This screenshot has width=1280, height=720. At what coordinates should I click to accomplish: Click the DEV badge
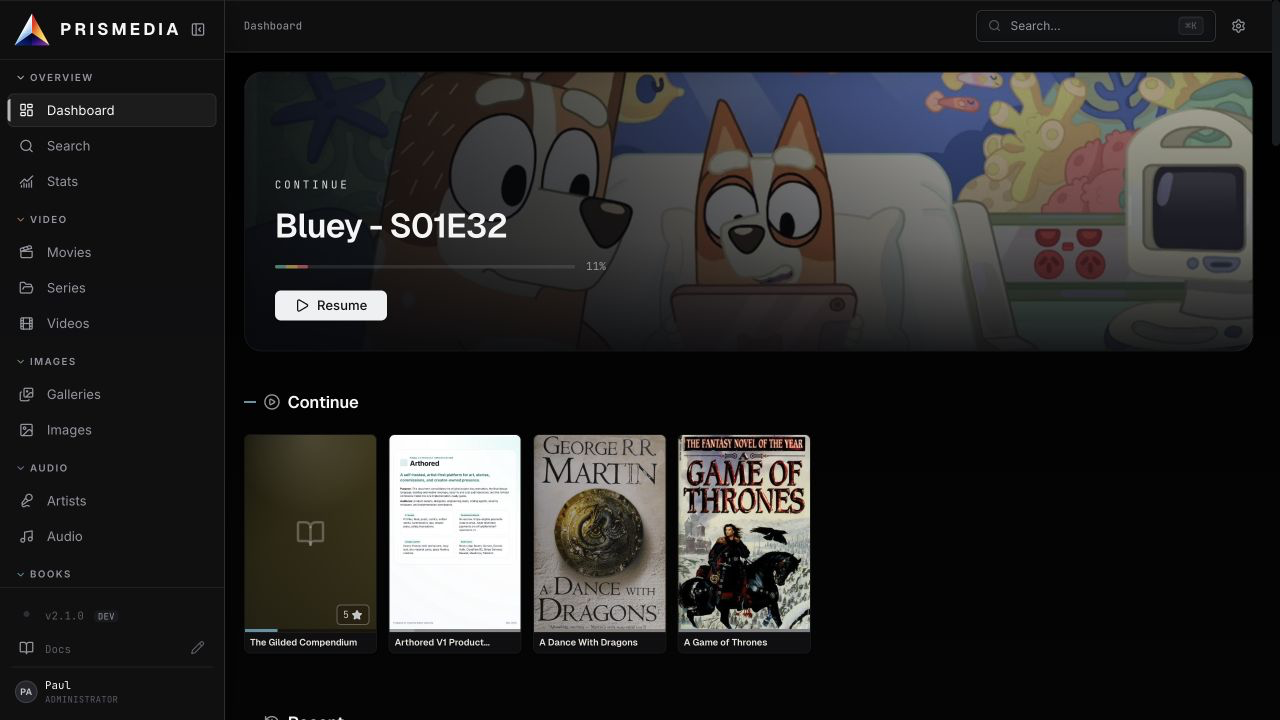(x=106, y=616)
